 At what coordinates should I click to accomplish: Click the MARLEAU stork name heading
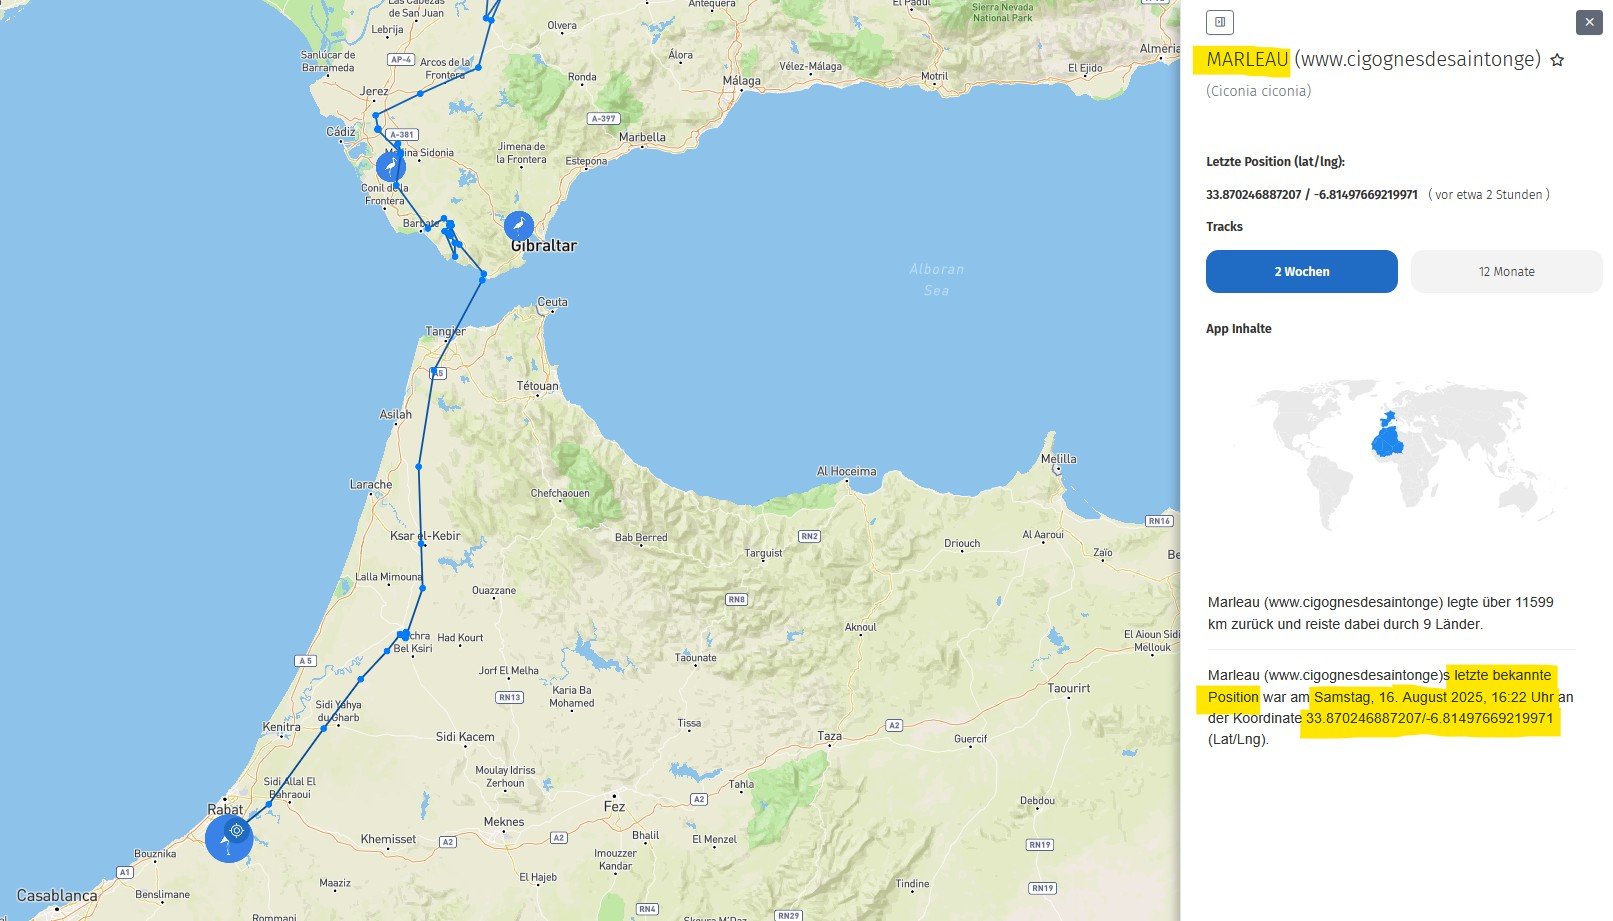pos(1246,60)
